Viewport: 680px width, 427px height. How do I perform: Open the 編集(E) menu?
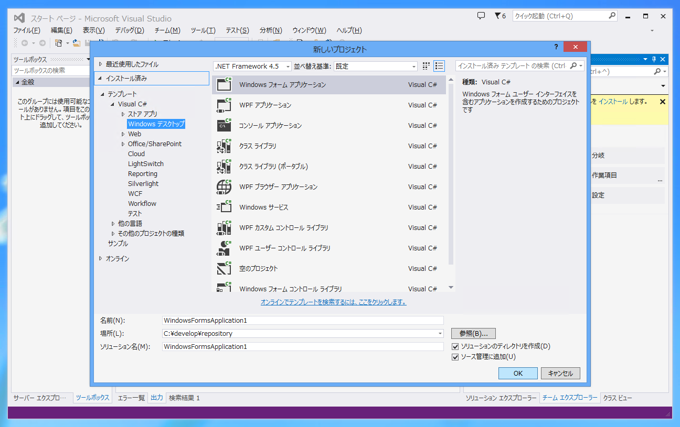(62, 30)
